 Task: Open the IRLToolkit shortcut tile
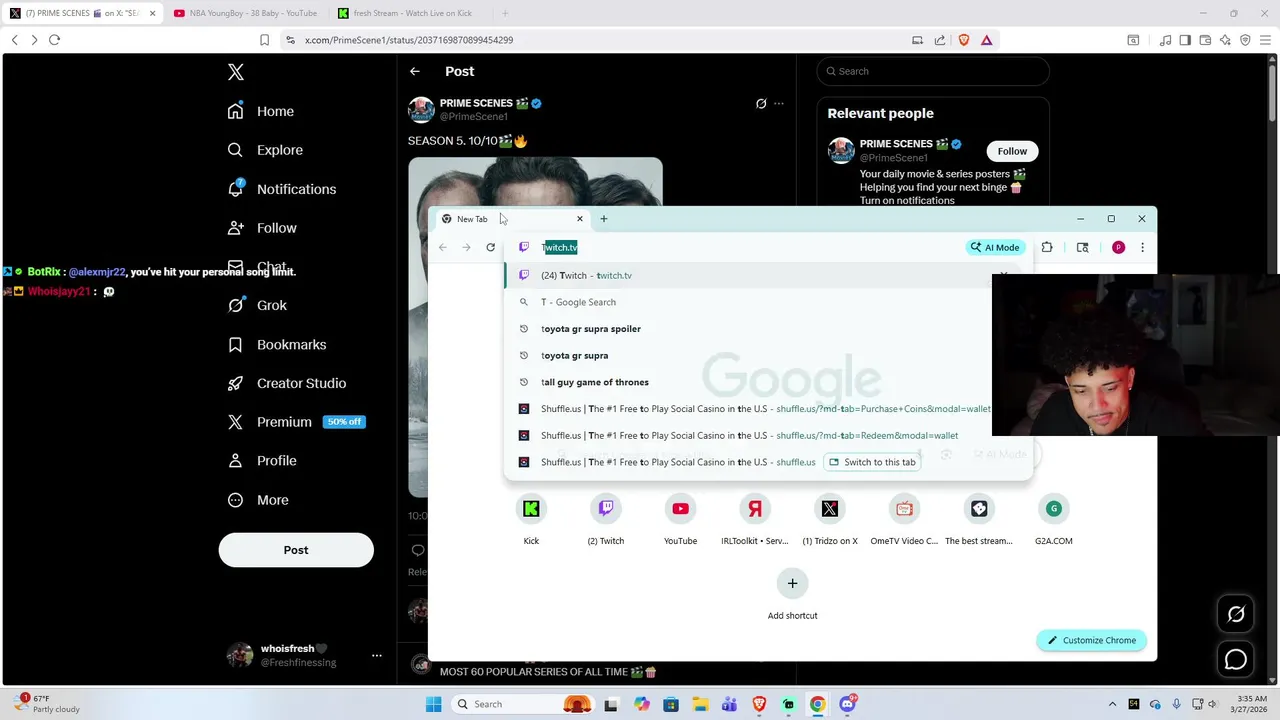point(755,519)
